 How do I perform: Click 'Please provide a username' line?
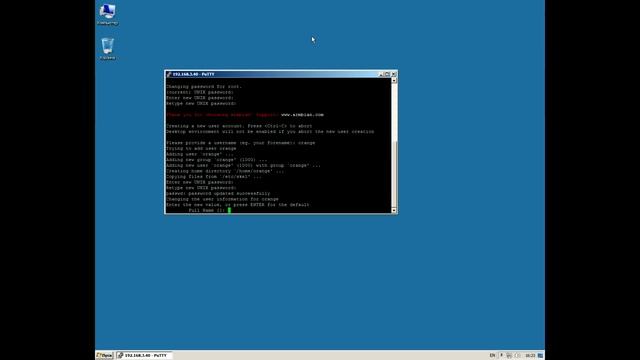pyautogui.click(x=240, y=143)
